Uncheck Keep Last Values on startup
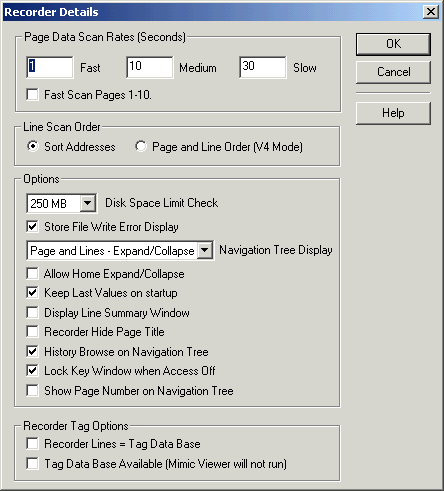The height and width of the screenshot is (491, 444). click(32, 293)
